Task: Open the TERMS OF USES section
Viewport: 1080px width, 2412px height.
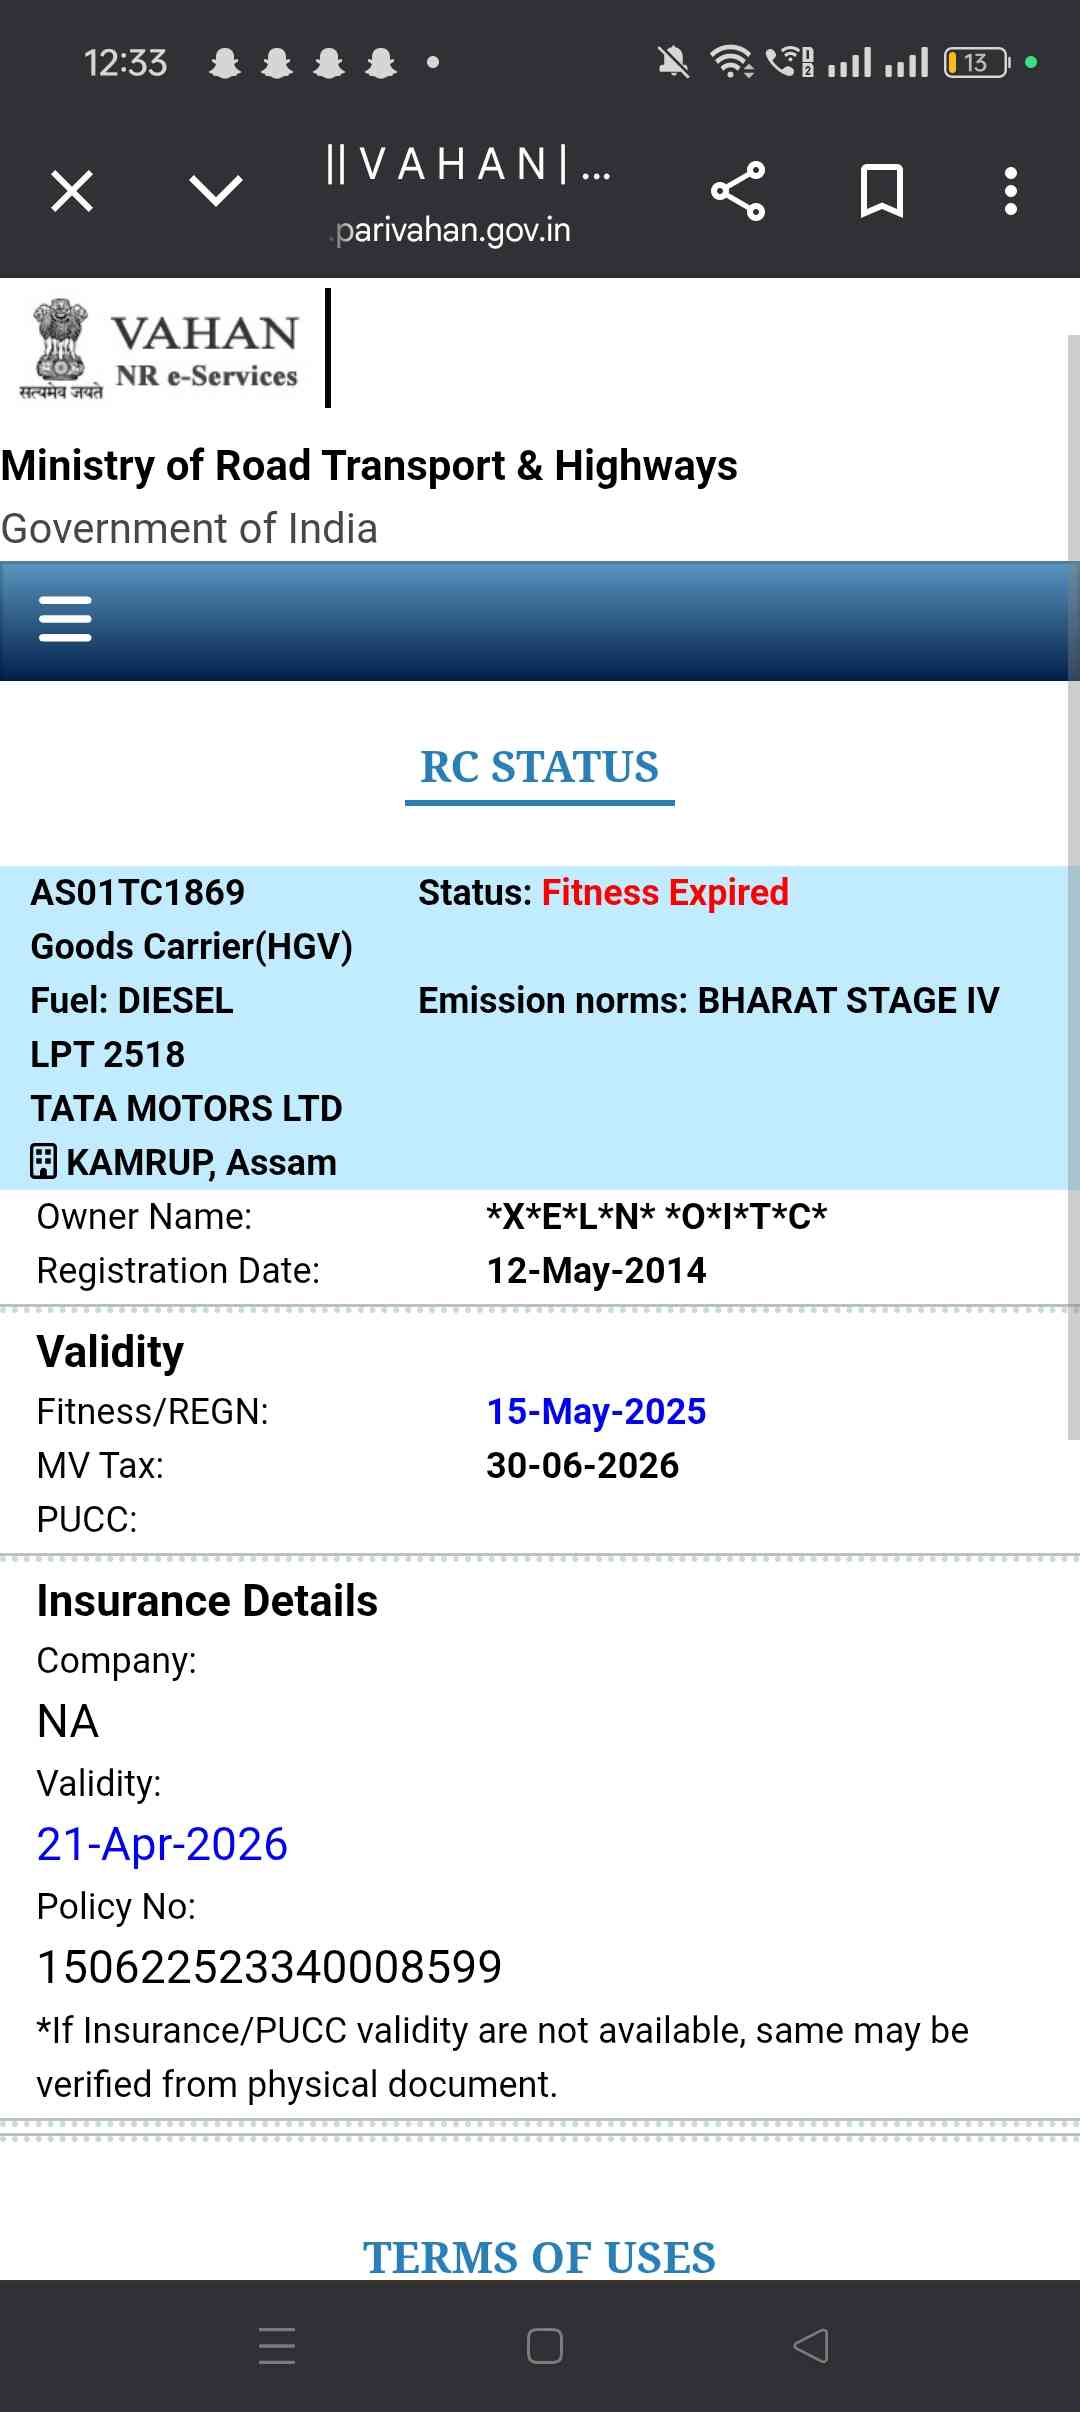Action: pyautogui.click(x=539, y=2256)
